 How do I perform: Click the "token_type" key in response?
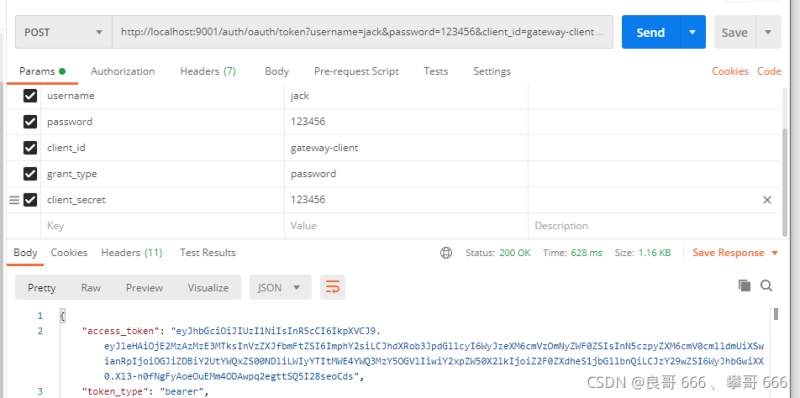point(117,391)
